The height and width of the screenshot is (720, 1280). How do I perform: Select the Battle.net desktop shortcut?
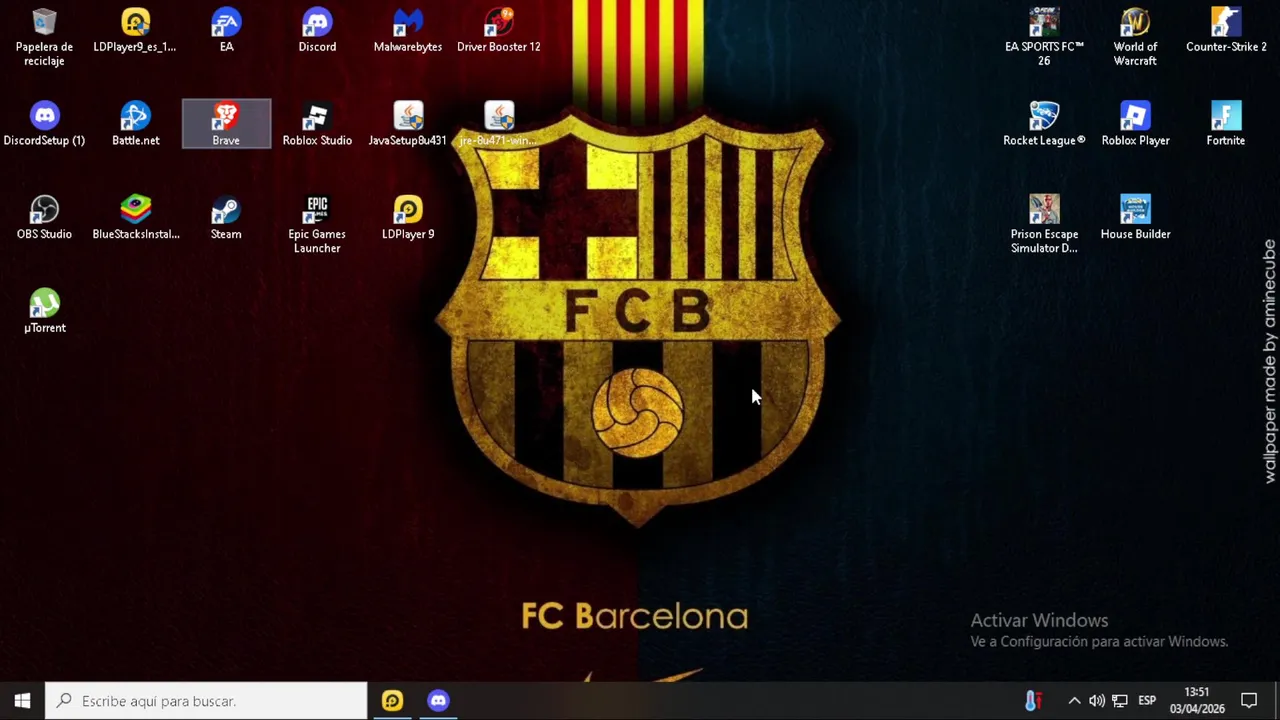[x=135, y=124]
